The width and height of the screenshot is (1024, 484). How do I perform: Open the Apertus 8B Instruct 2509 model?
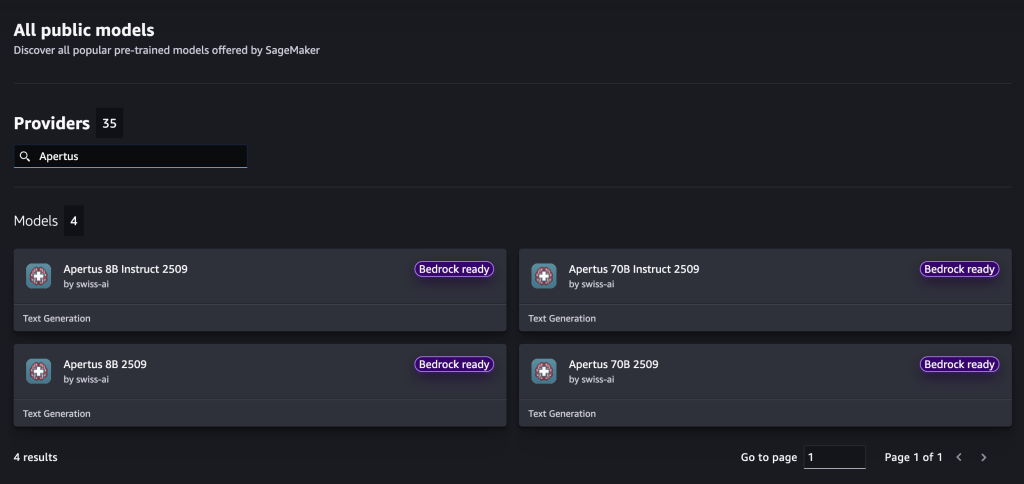pos(125,269)
